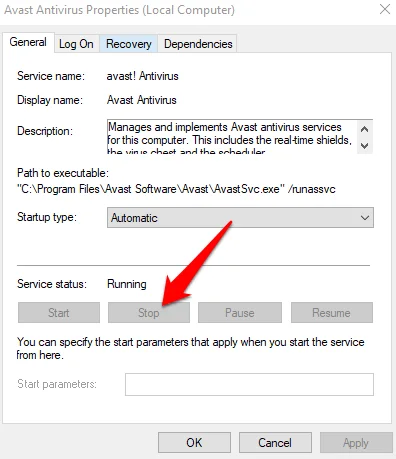The image size is (396, 459).
Task: Switch to the Log On tab
Action: pyautogui.click(x=76, y=44)
